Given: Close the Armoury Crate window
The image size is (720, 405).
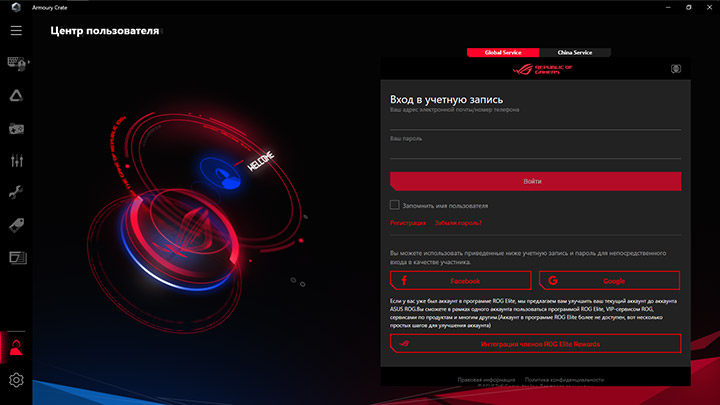Looking at the screenshot, I should click(709, 7).
